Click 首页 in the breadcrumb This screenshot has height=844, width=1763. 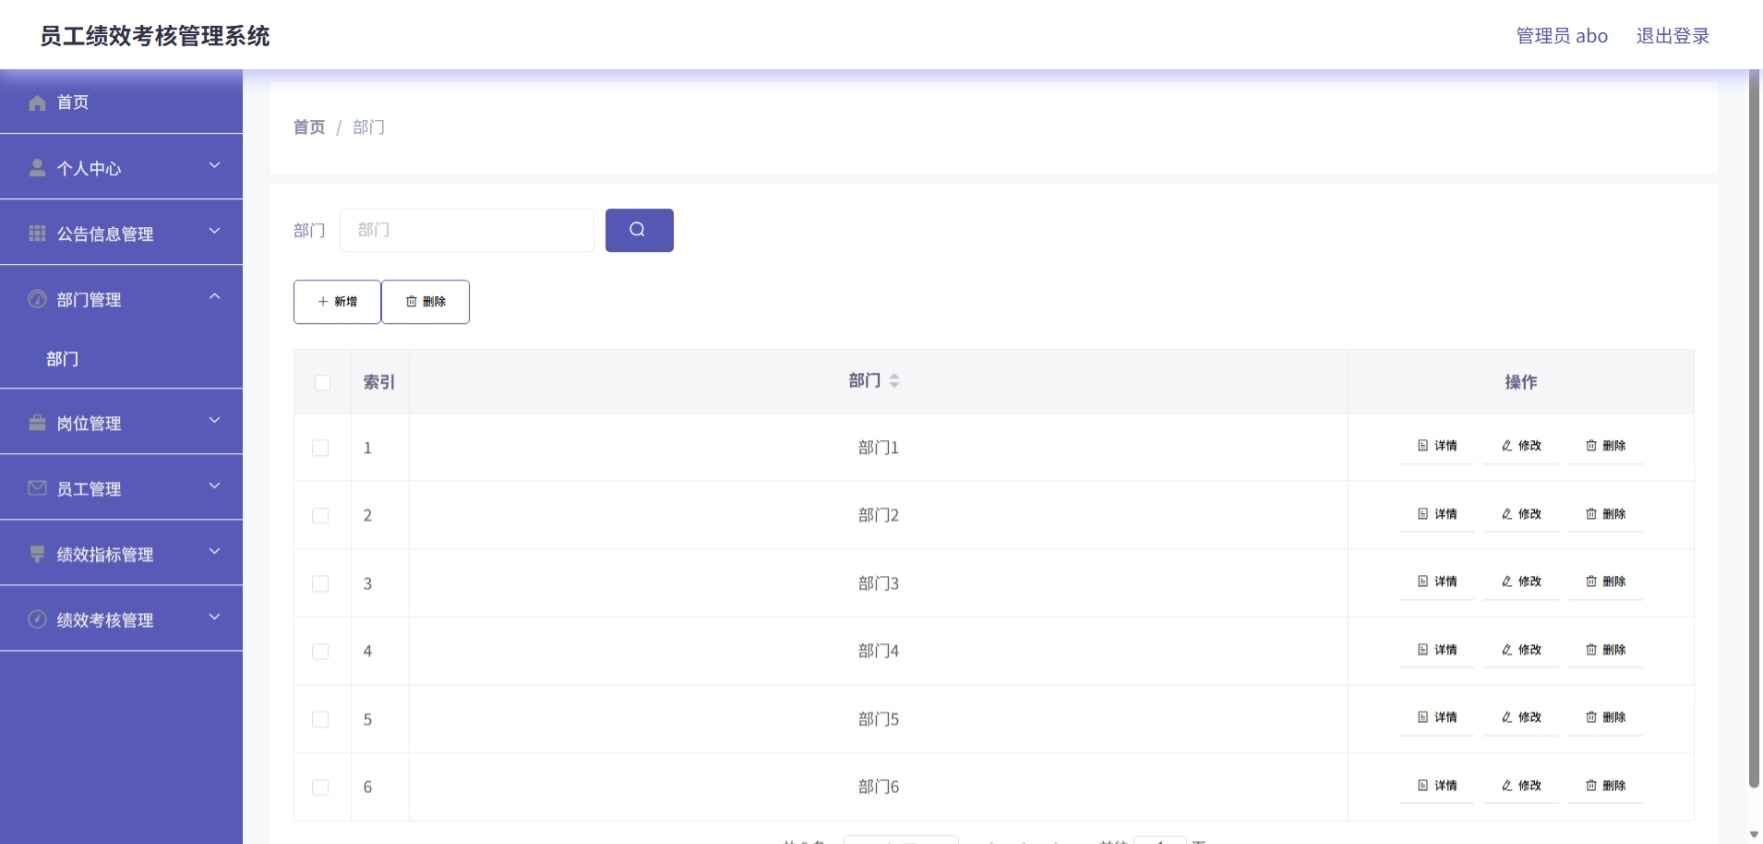[309, 127]
